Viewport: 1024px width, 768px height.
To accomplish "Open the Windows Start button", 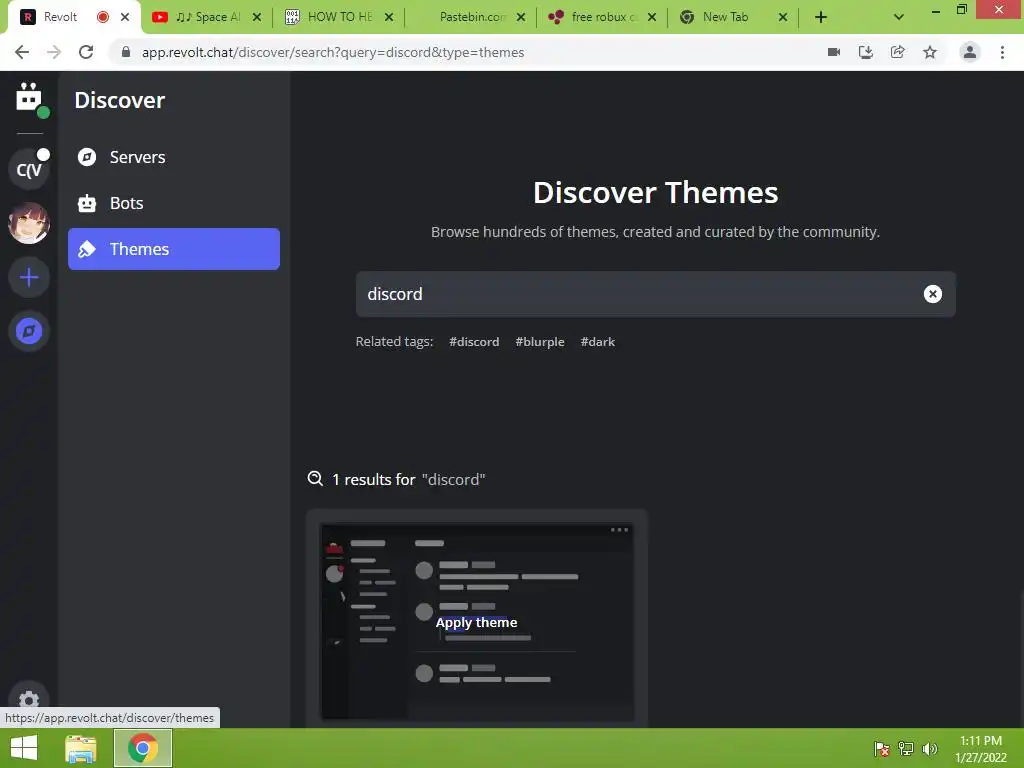I will 24,748.
